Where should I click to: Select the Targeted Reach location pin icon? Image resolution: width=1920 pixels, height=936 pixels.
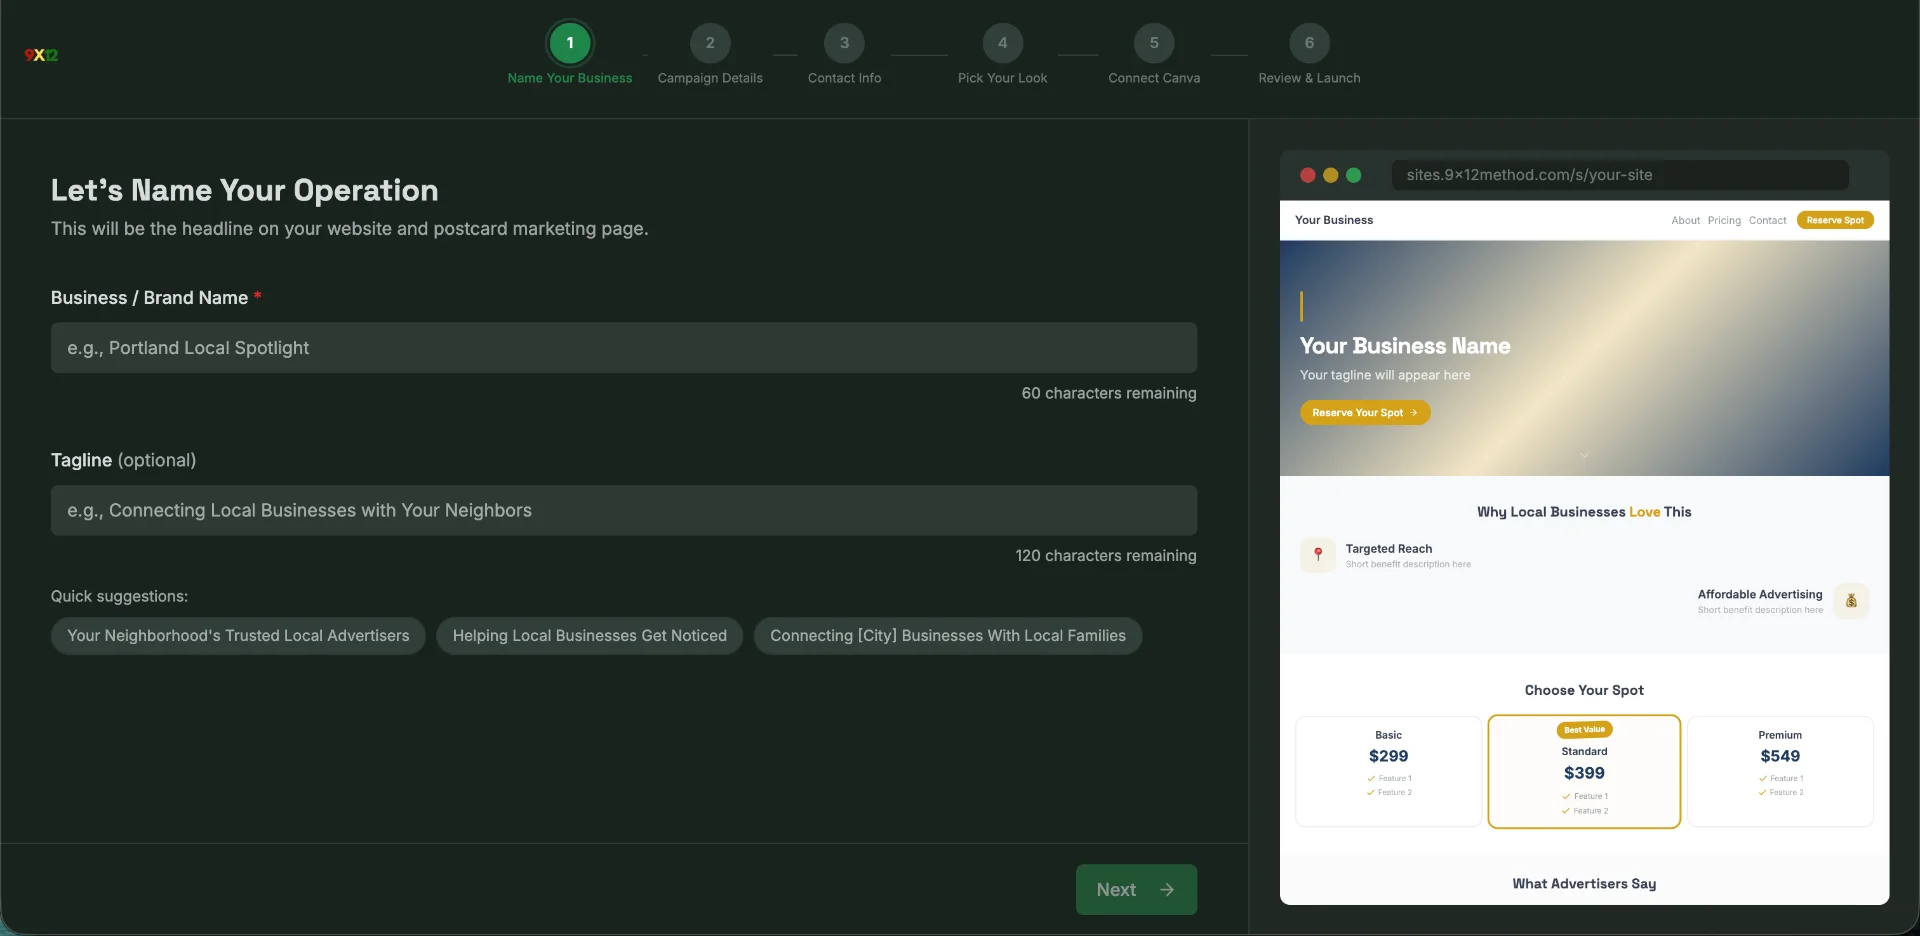point(1318,555)
